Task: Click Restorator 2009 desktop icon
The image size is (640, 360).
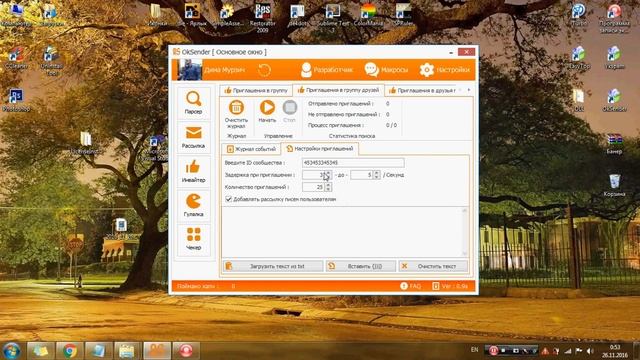Action: pyautogui.click(x=262, y=17)
